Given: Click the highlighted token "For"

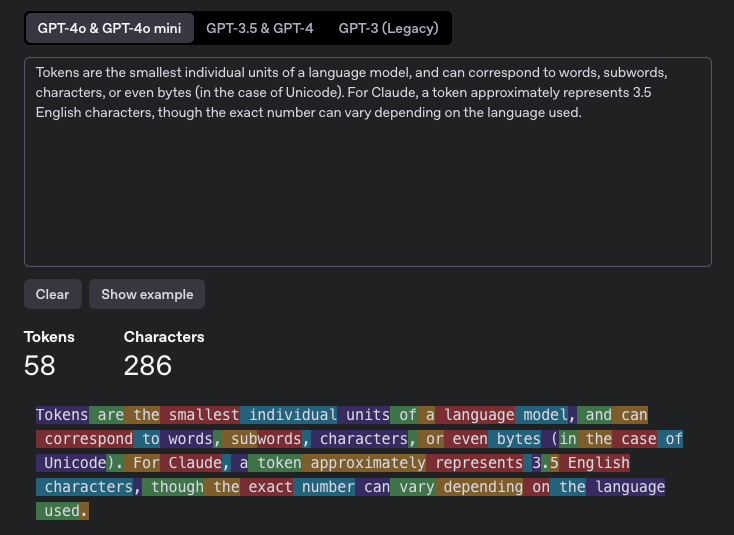Looking at the screenshot, I should coord(142,462).
